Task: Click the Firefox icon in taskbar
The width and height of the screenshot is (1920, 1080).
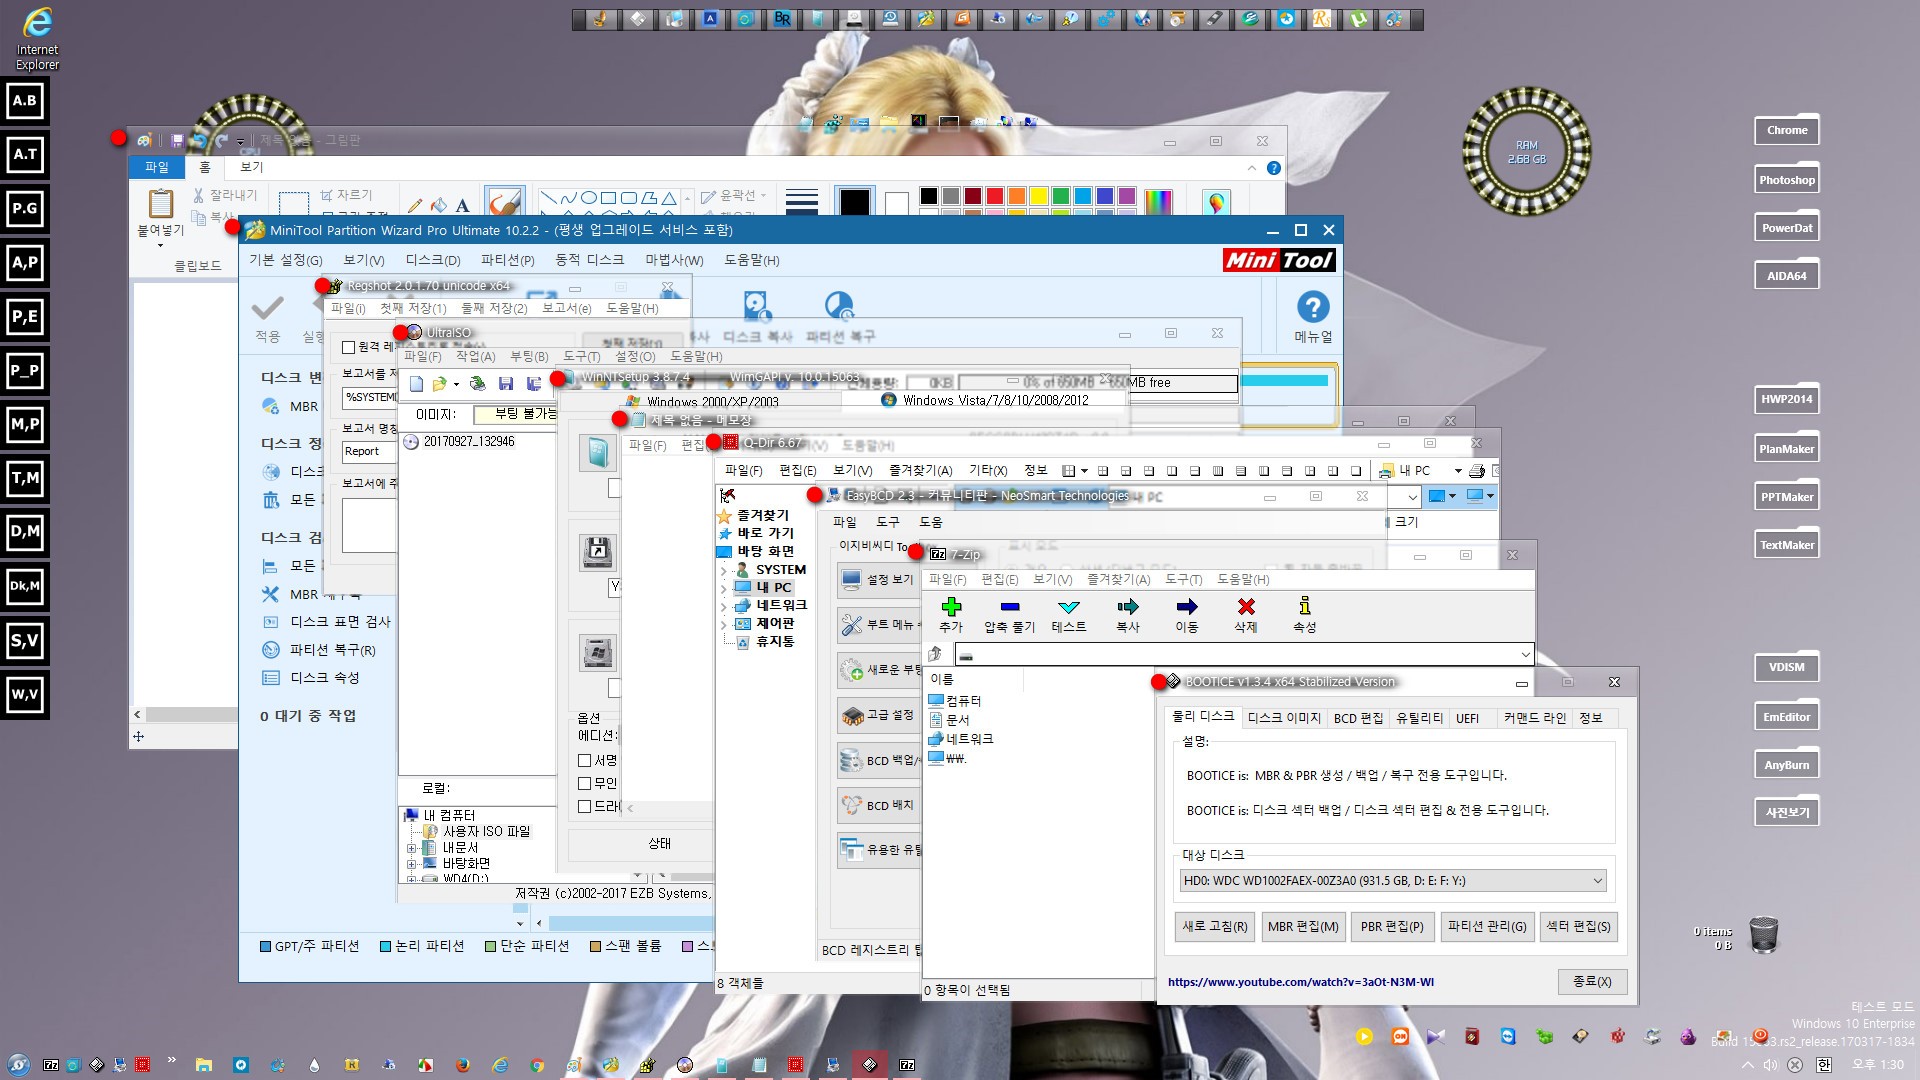Action: point(463,1065)
